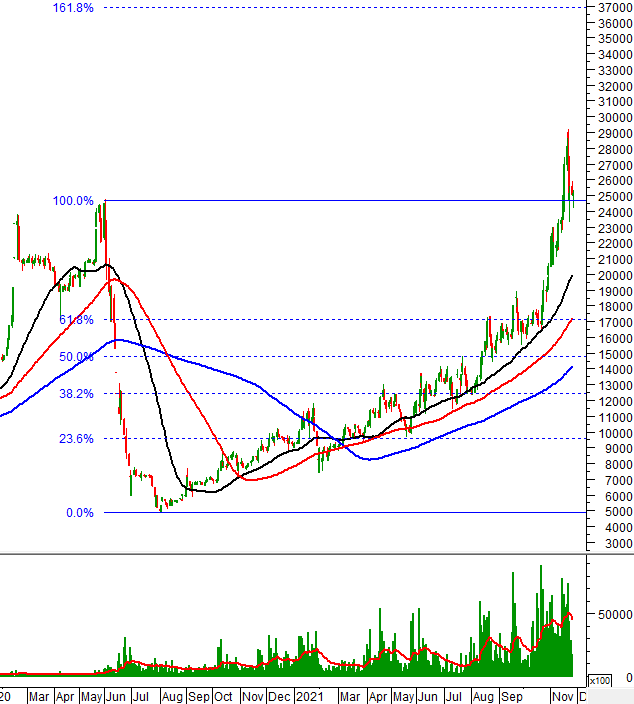This screenshot has width=634, height=704.
Task: Click the 161.8% Fibonacci level label
Action: pyautogui.click(x=74, y=7)
